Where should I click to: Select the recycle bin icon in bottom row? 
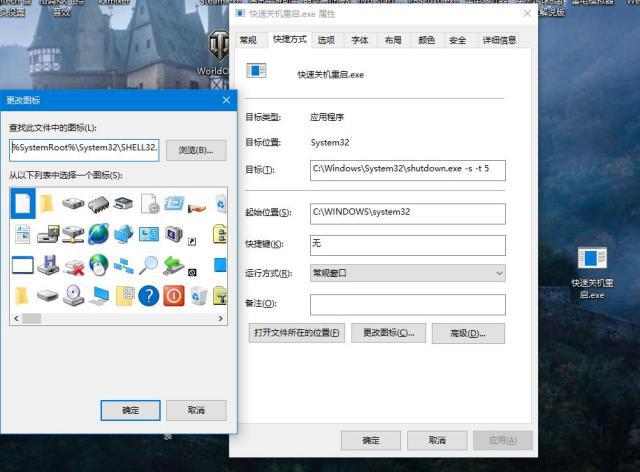[x=199, y=296]
